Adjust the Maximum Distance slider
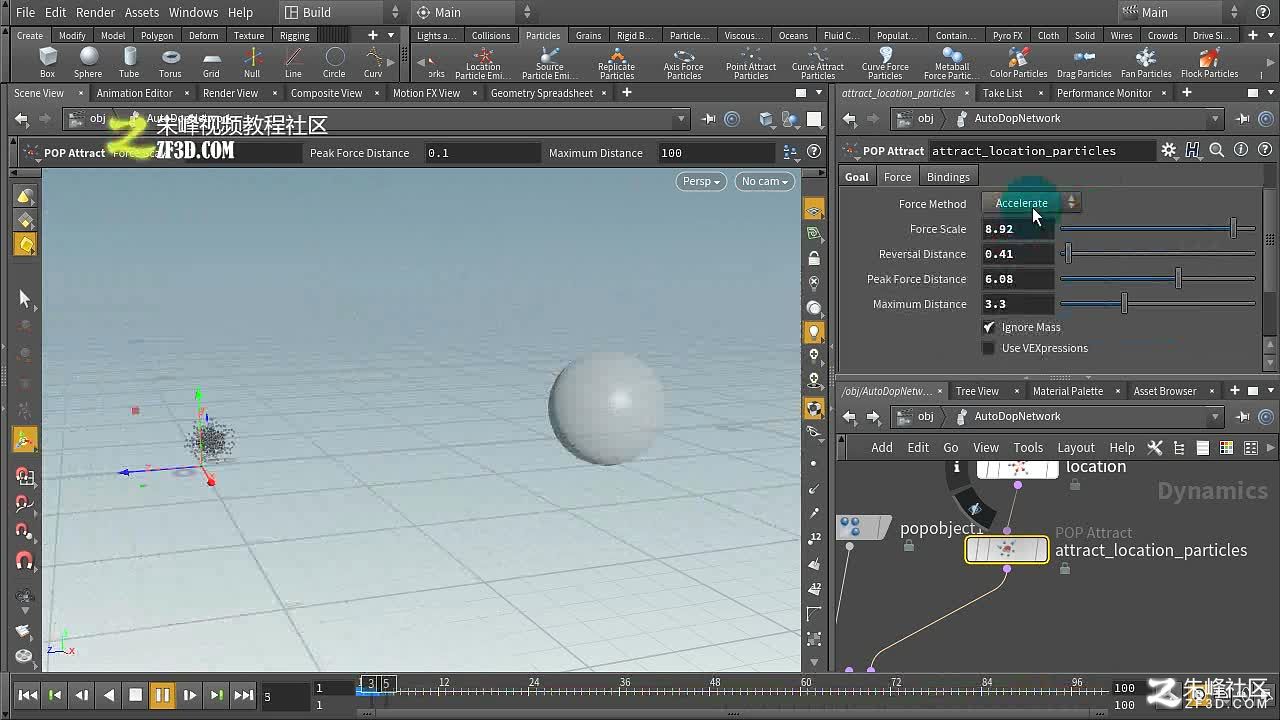This screenshot has height=720, width=1280. point(1158,304)
